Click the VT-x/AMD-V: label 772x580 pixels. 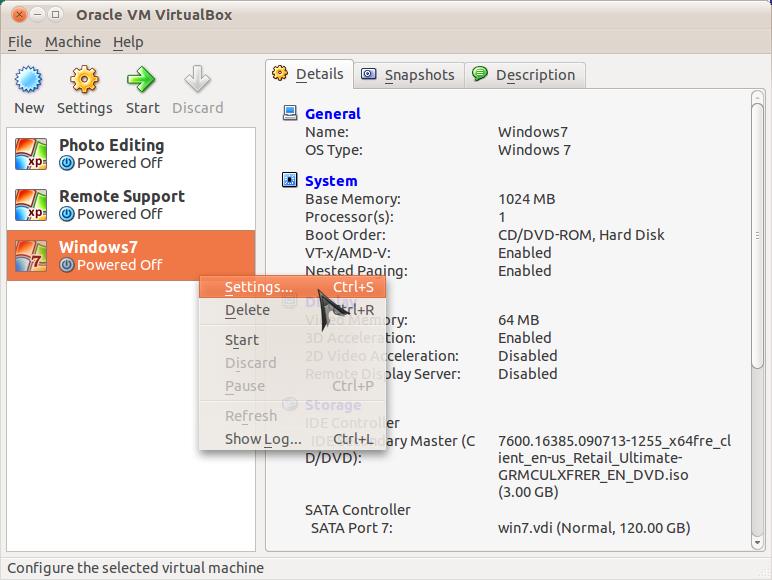[x=348, y=253]
